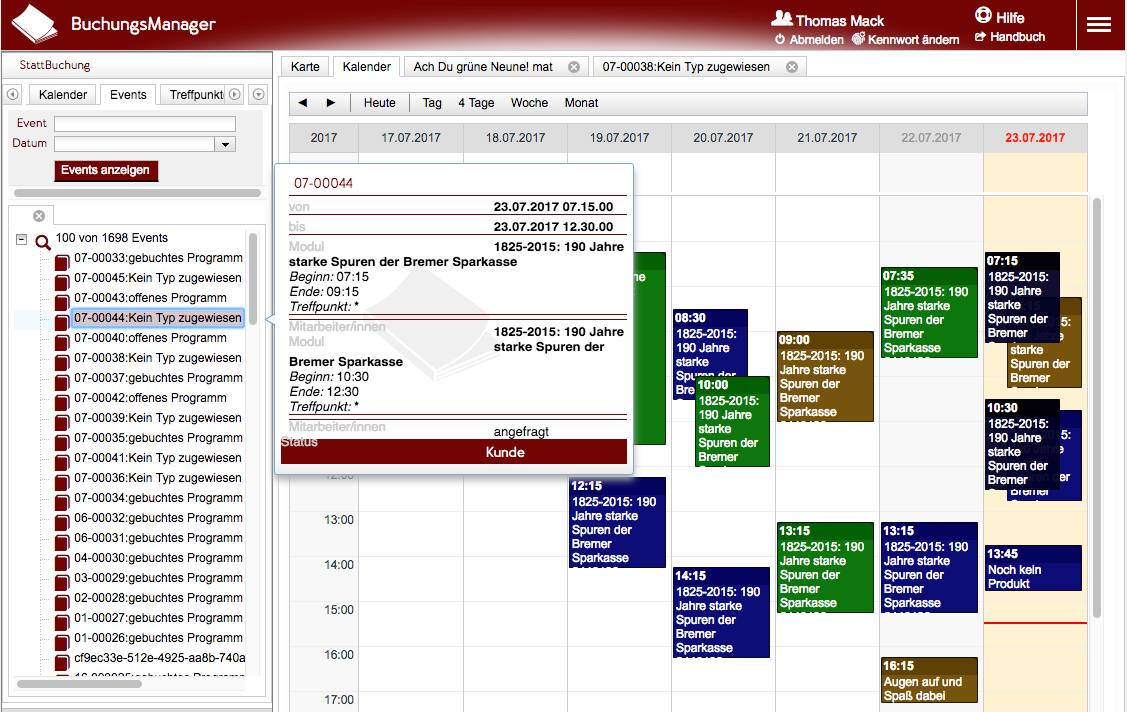Open the hamburger menu in the header
This screenshot has width=1127, height=712.
[x=1099, y=25]
